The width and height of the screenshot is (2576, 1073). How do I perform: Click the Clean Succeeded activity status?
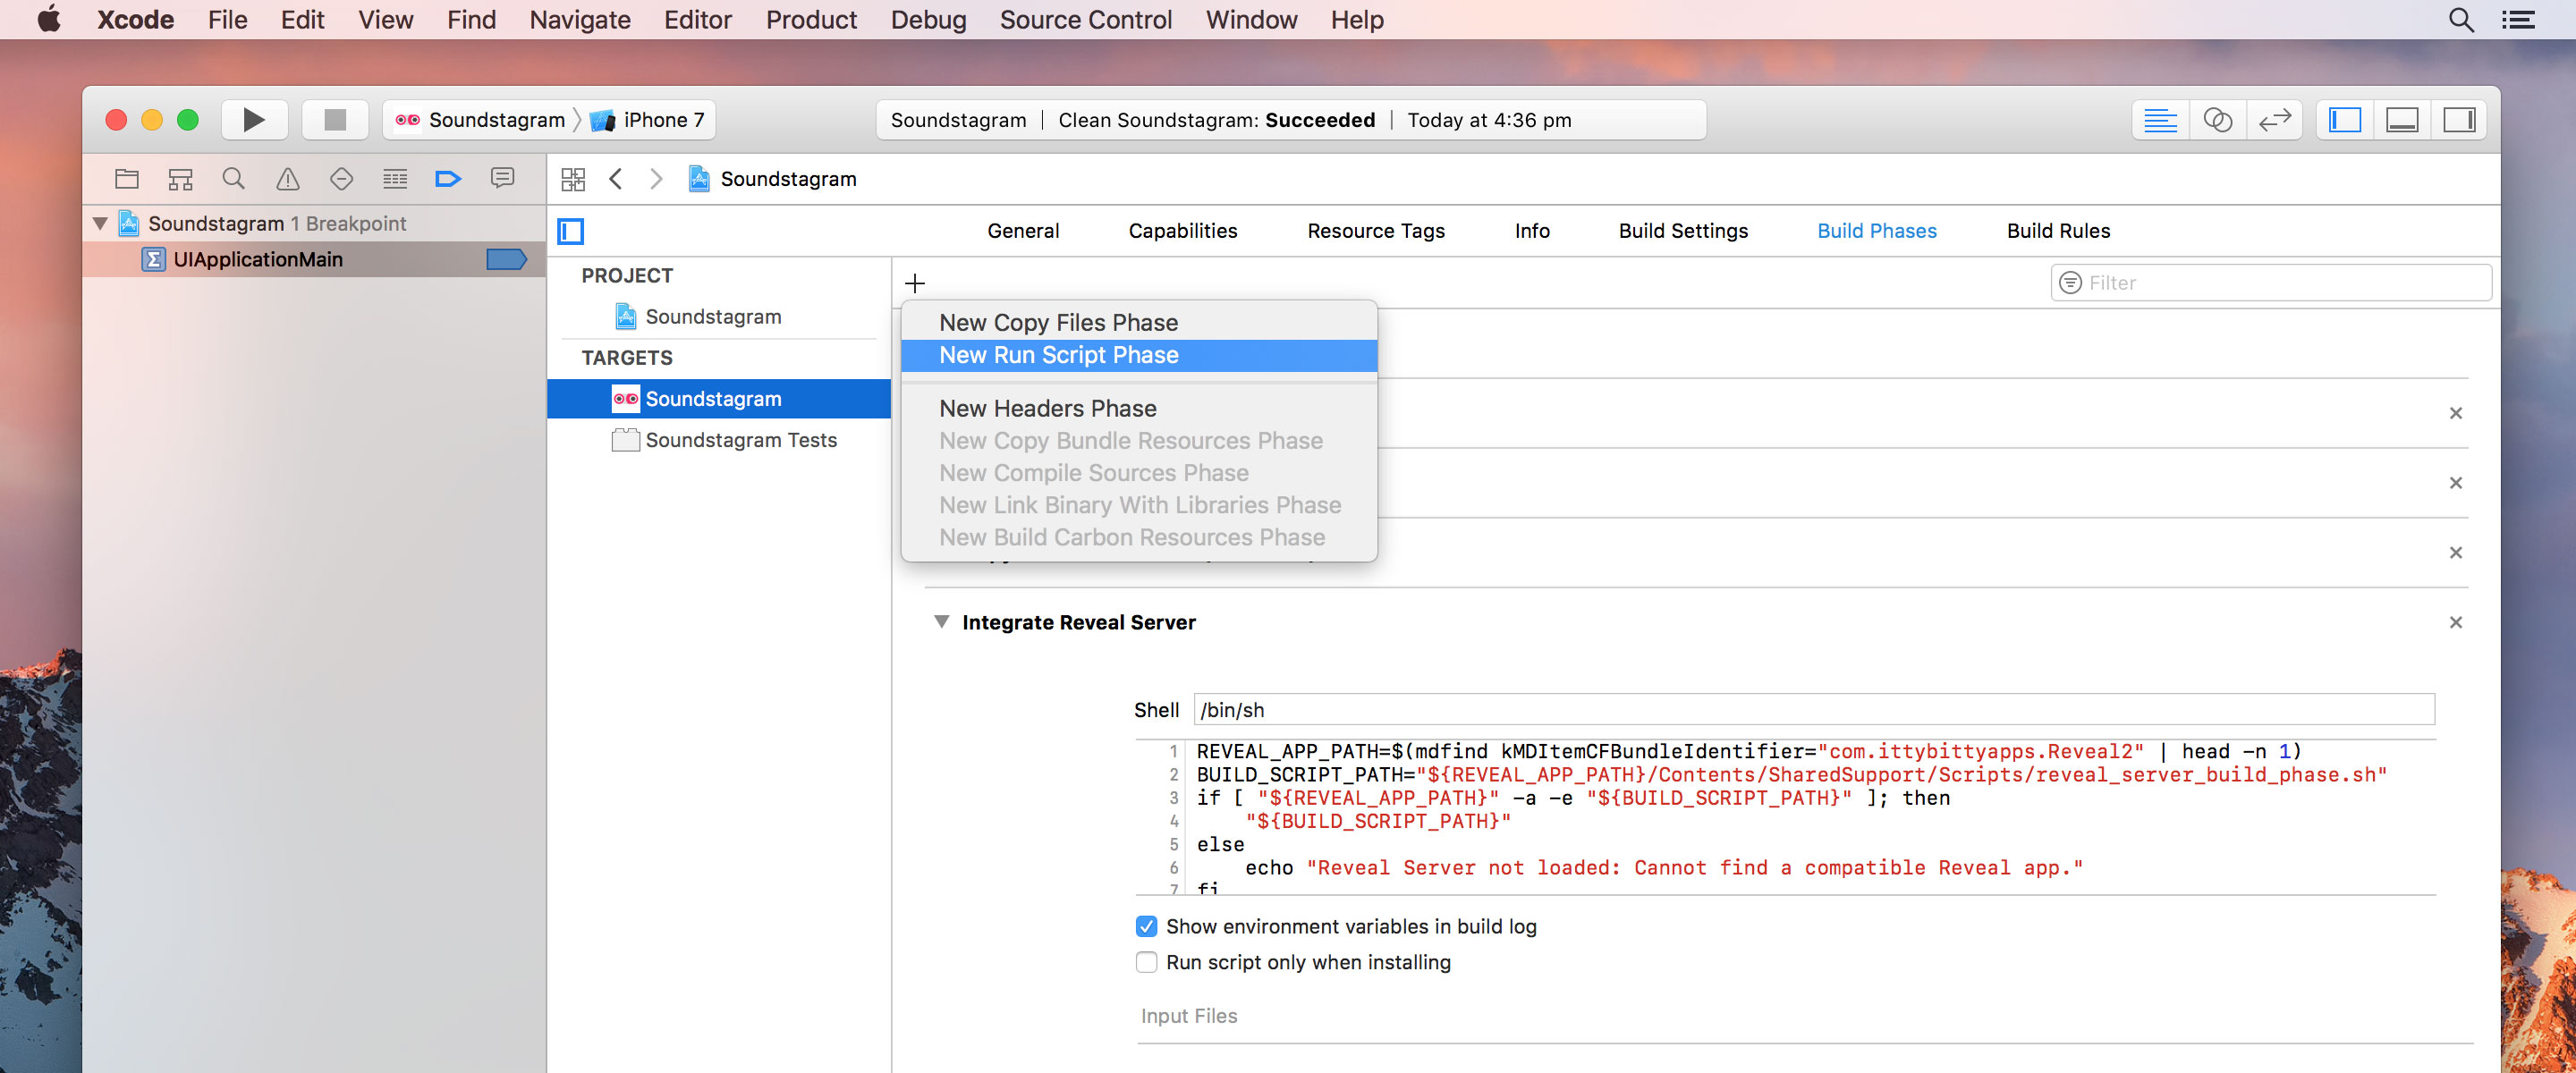(x=1290, y=120)
